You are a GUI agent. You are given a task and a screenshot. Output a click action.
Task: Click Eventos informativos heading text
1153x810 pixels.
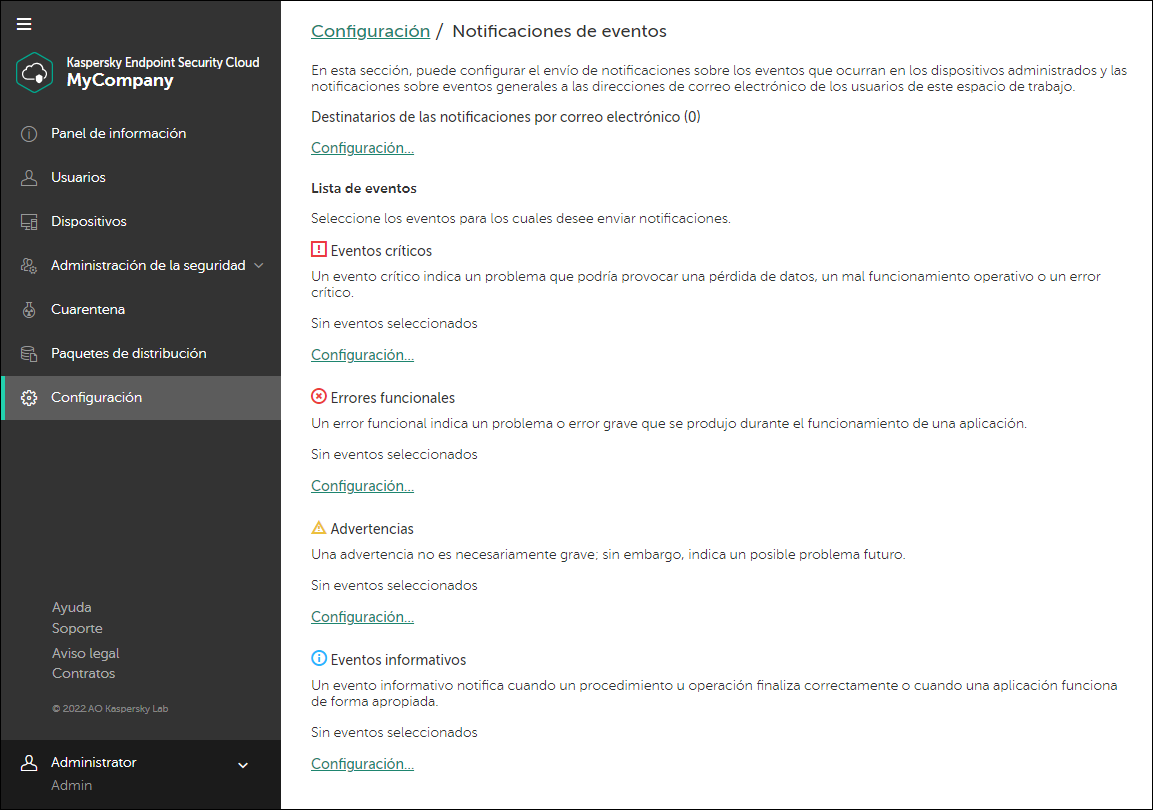tap(399, 659)
